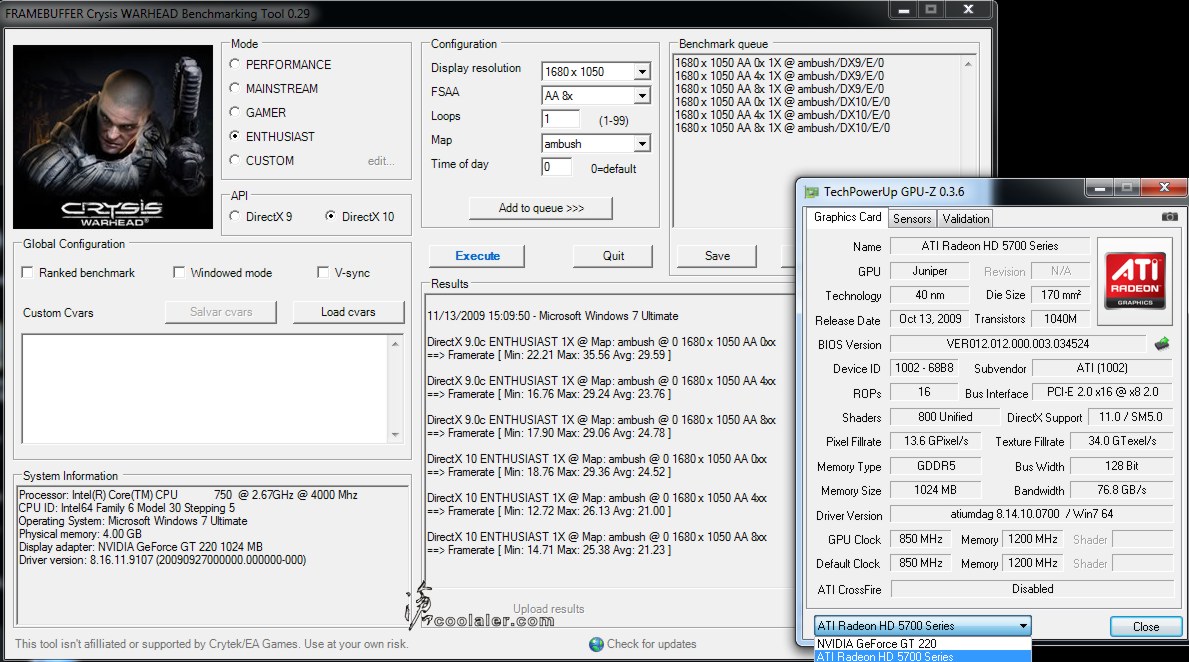Select GAMER mode

(234, 112)
